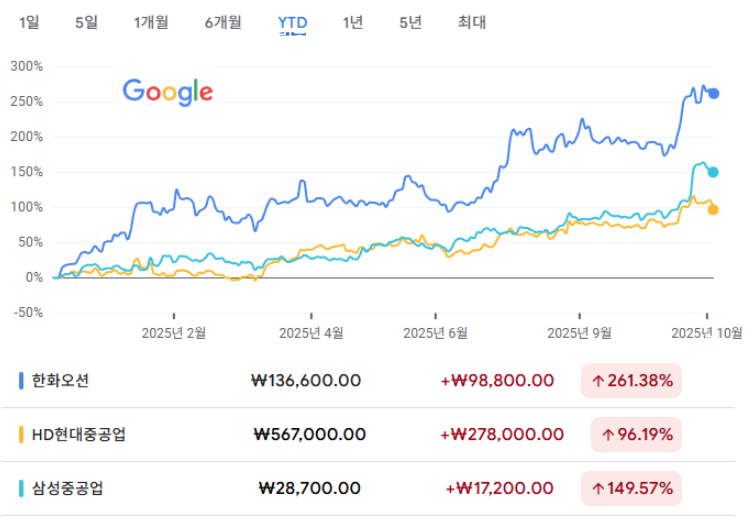Viewport: 755px width, 523px height.
Task: Click the yellow HD현대중공업 endpoint dot
Action: click(713, 210)
